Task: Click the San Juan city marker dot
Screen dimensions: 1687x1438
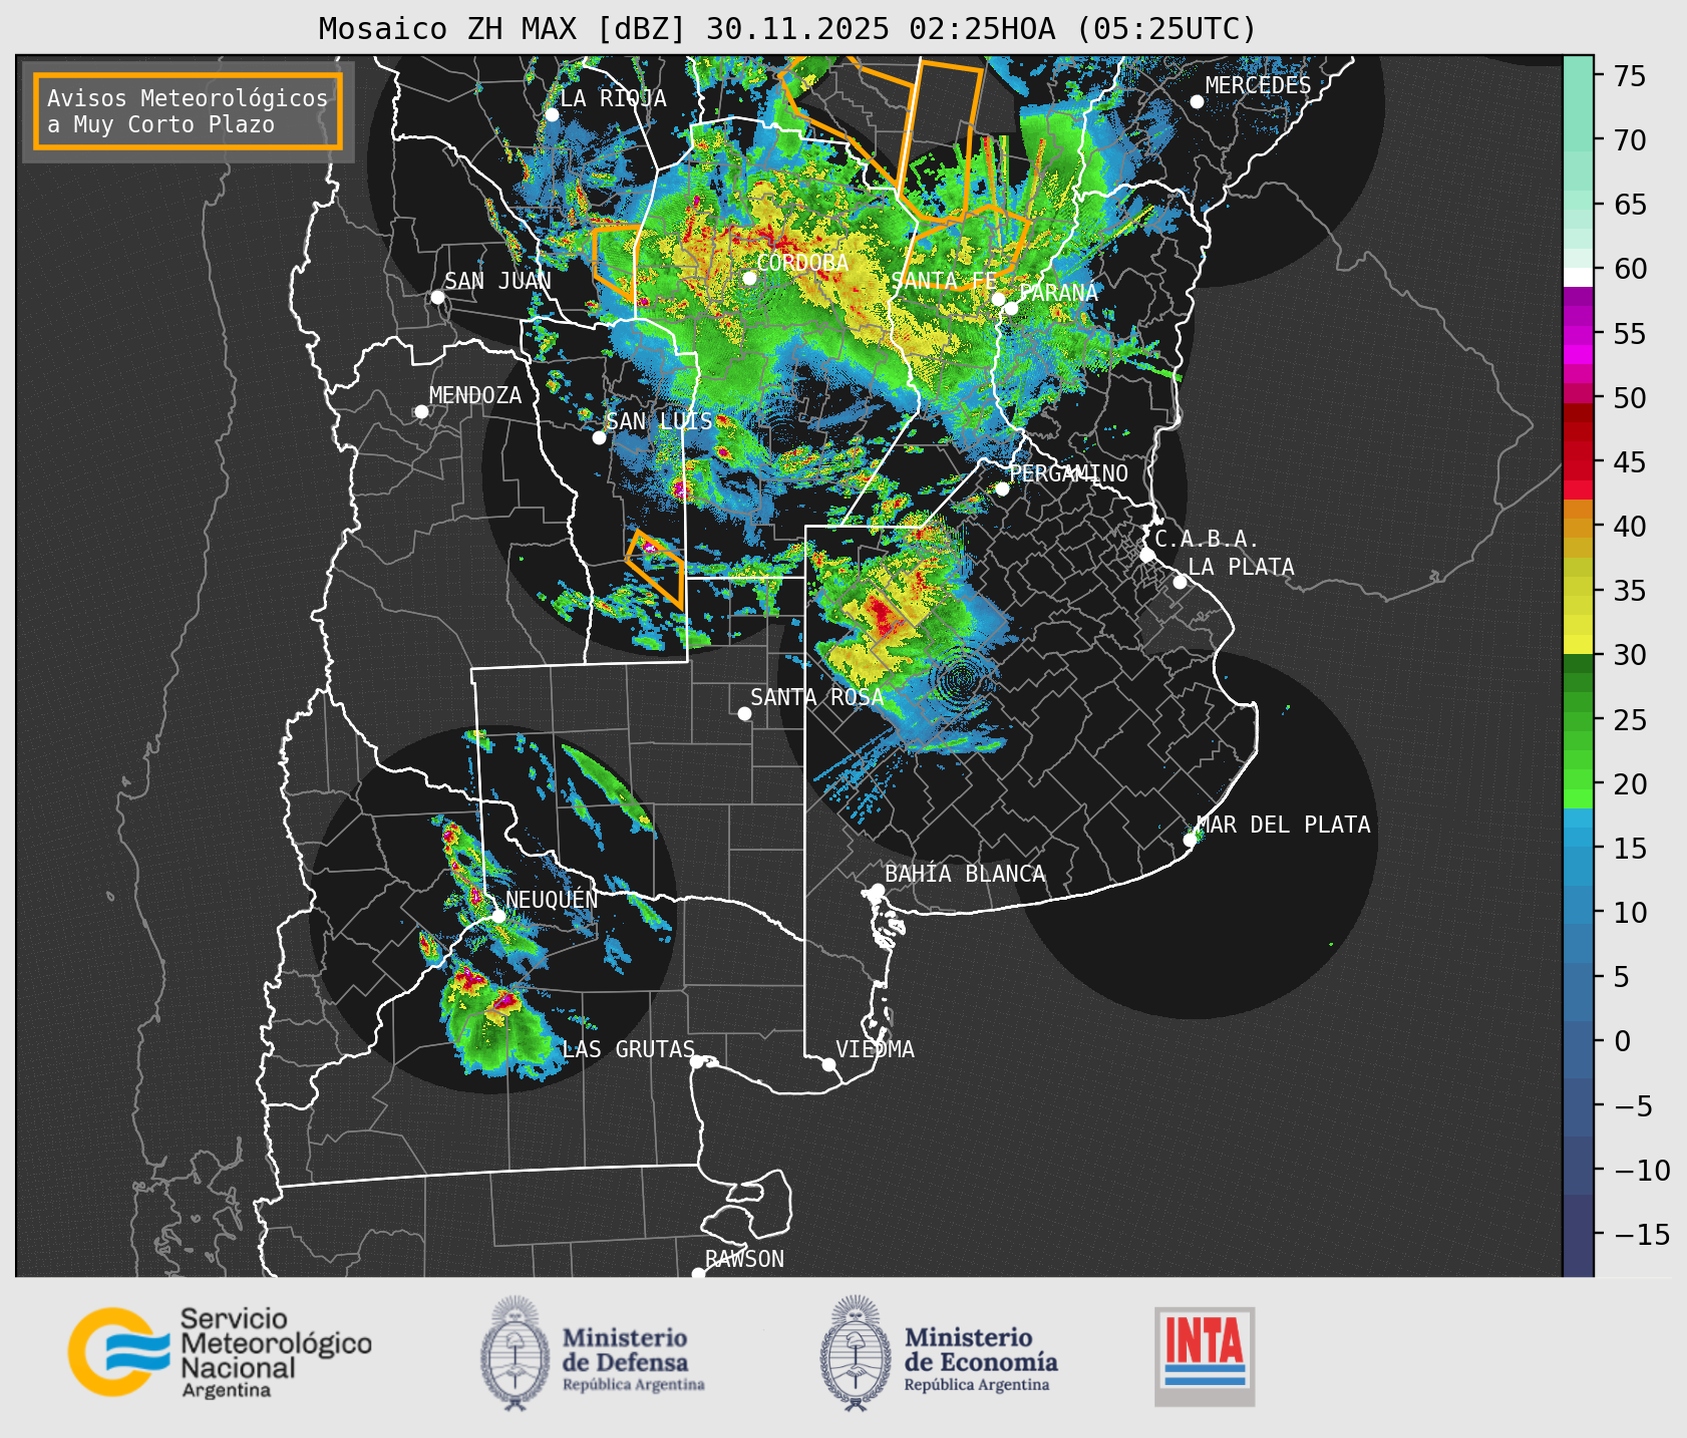Action: (x=437, y=297)
